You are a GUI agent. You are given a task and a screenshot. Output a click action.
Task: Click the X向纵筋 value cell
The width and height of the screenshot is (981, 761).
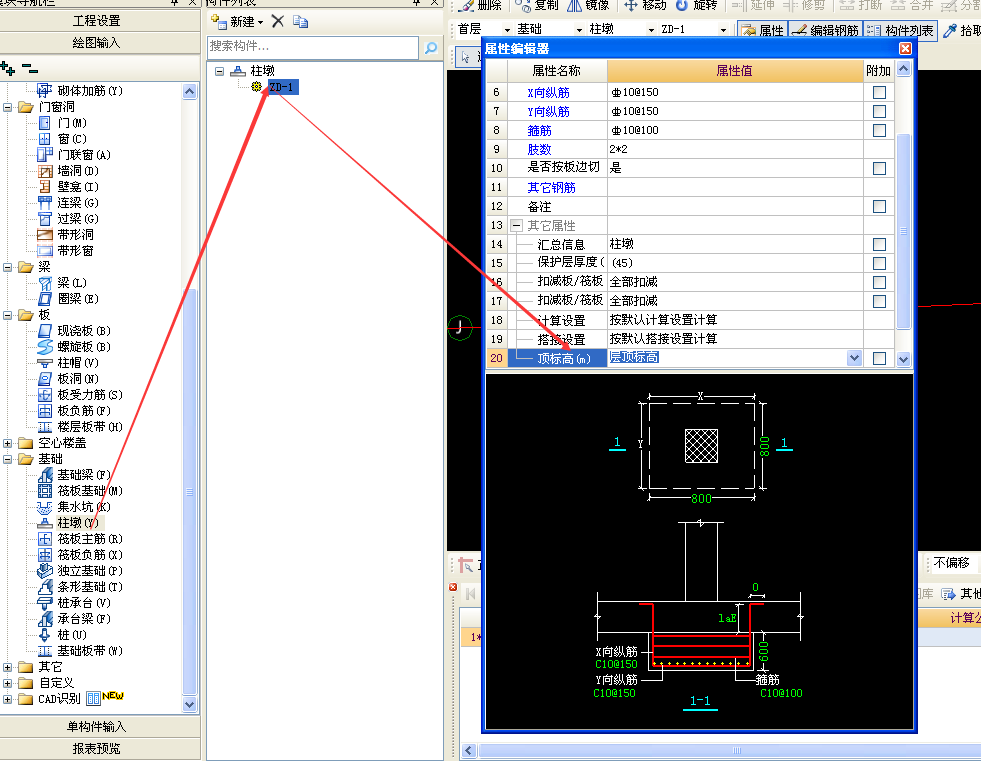pos(735,93)
